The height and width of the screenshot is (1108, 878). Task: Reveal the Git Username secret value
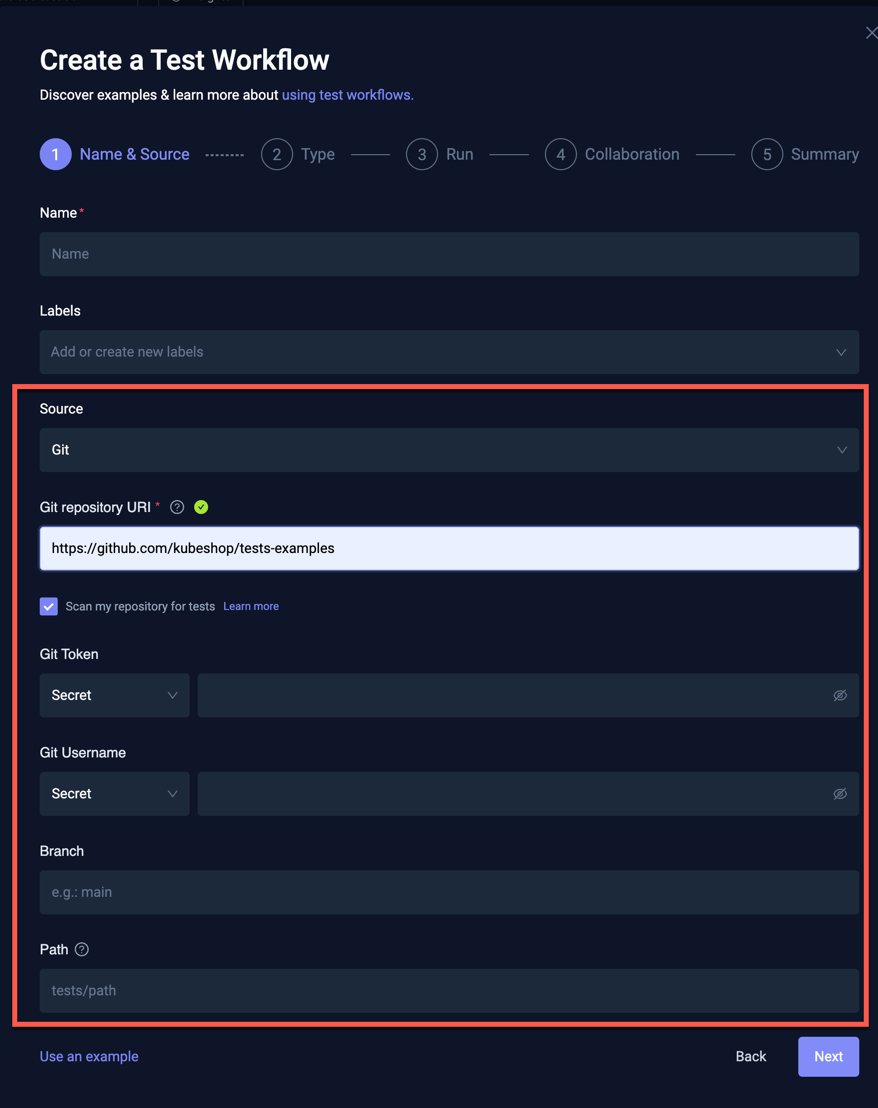(840, 793)
